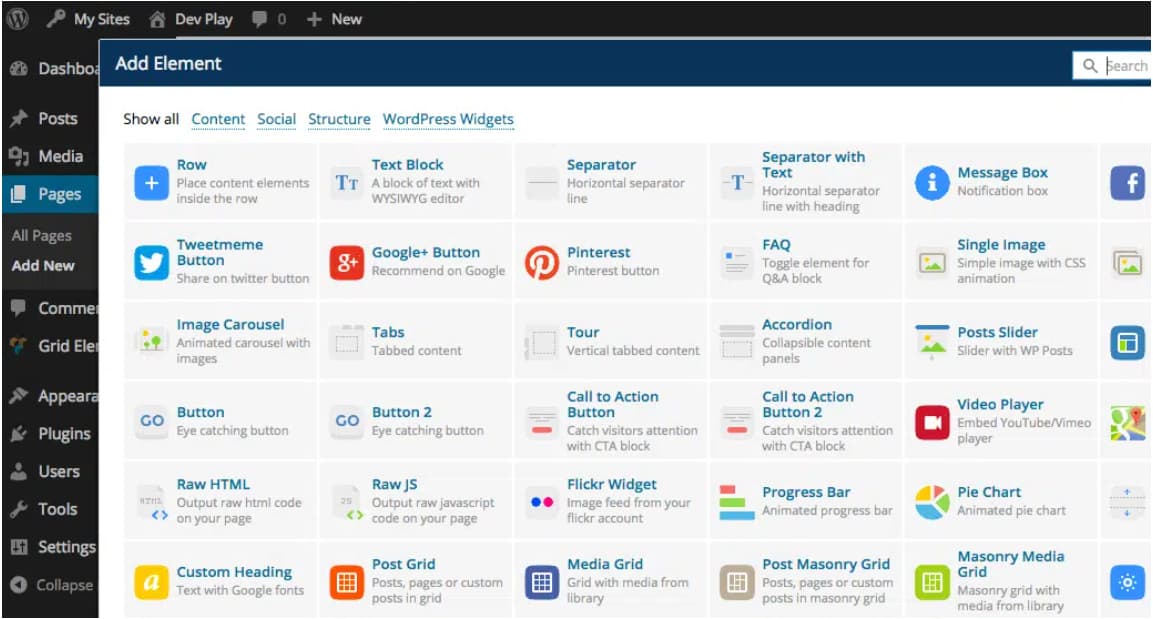Open Posts in sidebar

click(50, 118)
